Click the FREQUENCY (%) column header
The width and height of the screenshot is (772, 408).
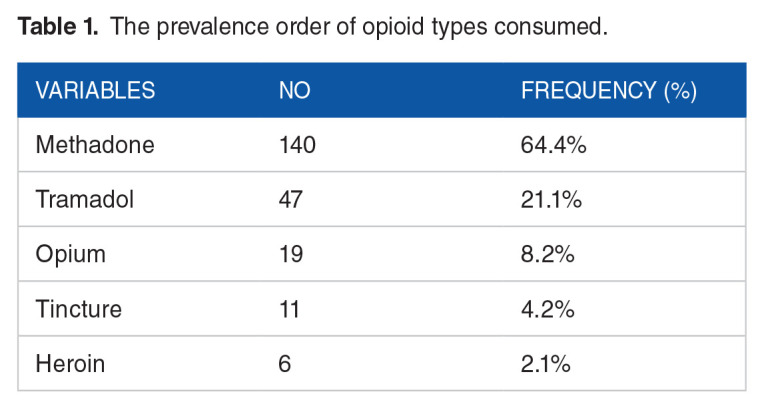pyautogui.click(x=609, y=91)
